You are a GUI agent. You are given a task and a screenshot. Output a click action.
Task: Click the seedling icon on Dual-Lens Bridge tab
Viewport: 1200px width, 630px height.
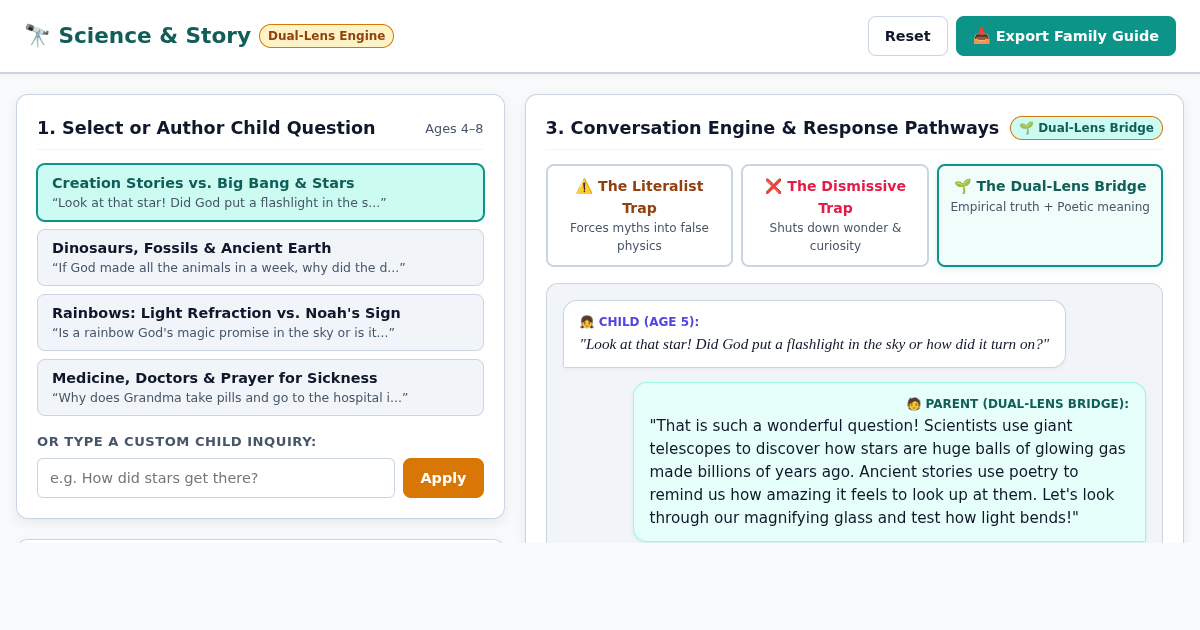click(x=962, y=186)
